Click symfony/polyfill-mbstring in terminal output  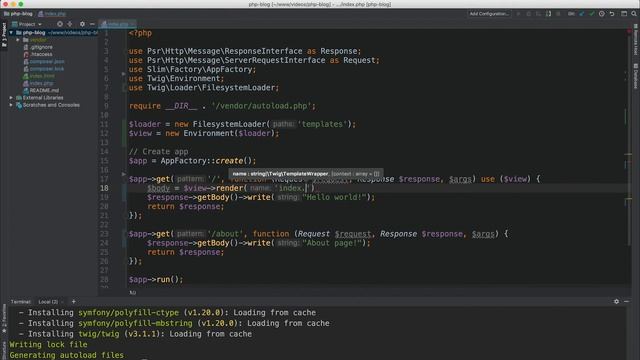(x=135, y=323)
